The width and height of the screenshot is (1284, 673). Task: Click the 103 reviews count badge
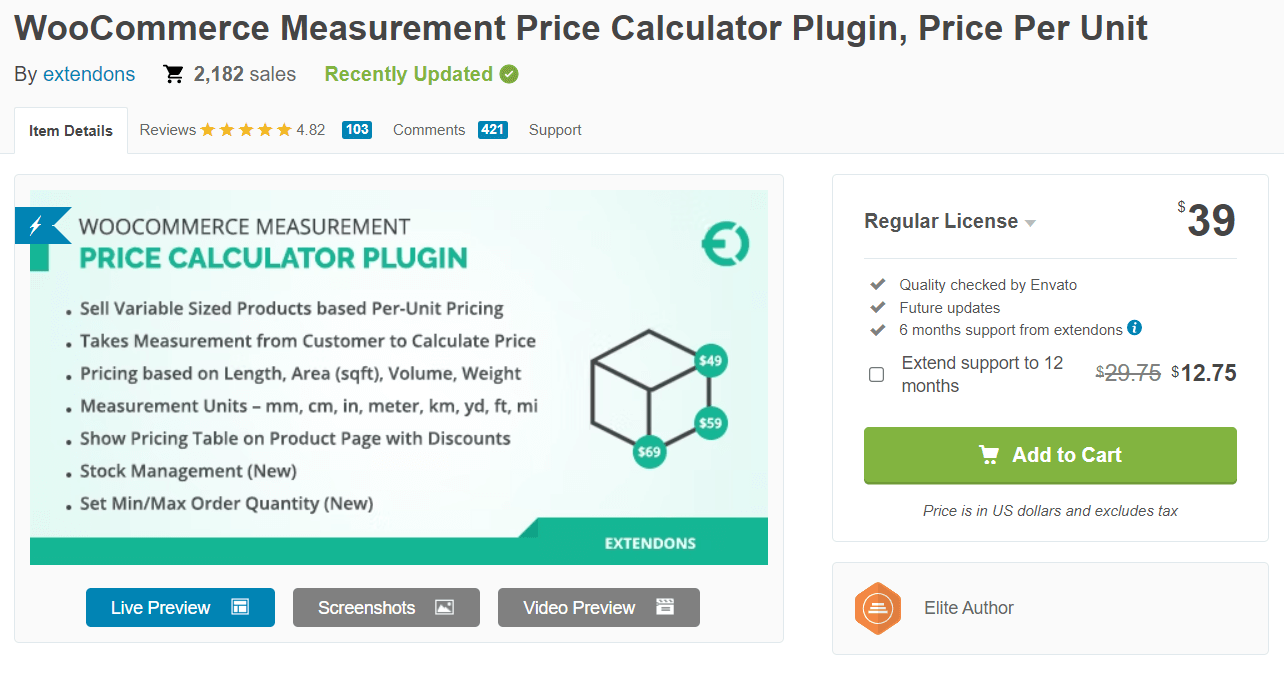(357, 129)
